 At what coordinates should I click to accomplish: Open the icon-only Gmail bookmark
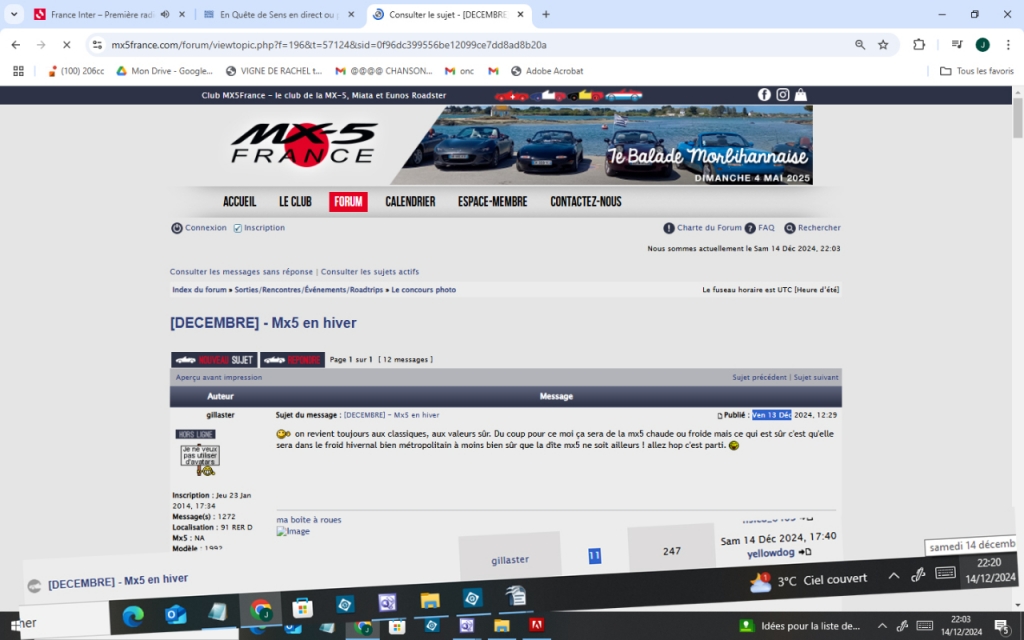click(493, 71)
